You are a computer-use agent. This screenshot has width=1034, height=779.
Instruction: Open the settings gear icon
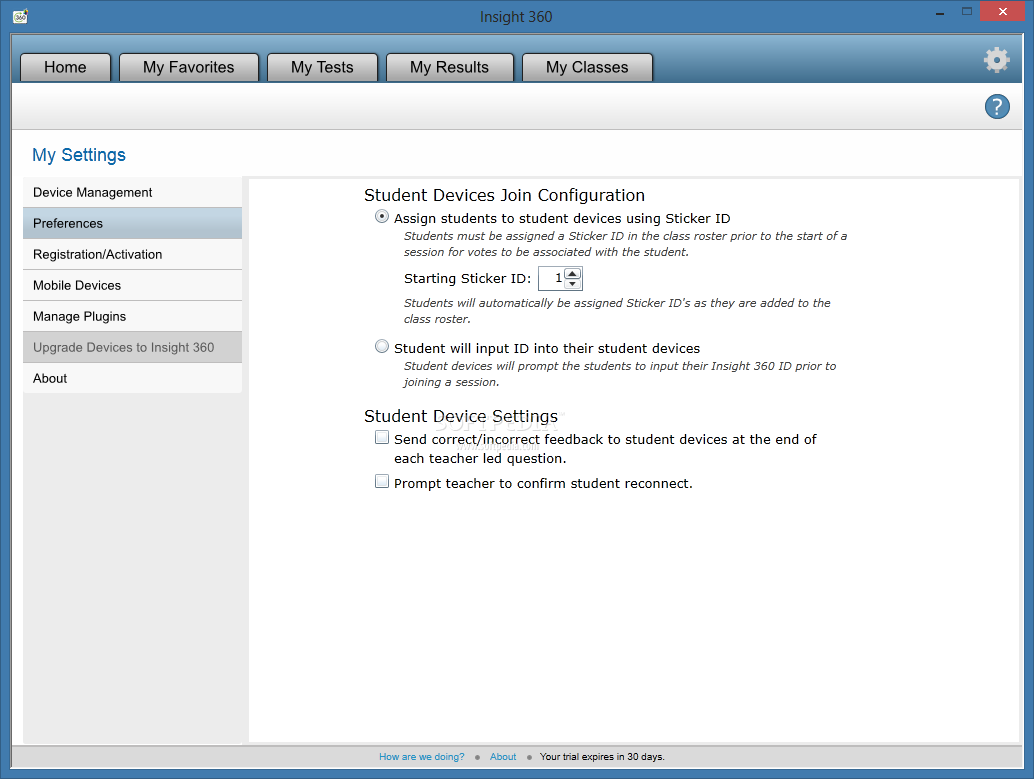[x=996, y=60]
